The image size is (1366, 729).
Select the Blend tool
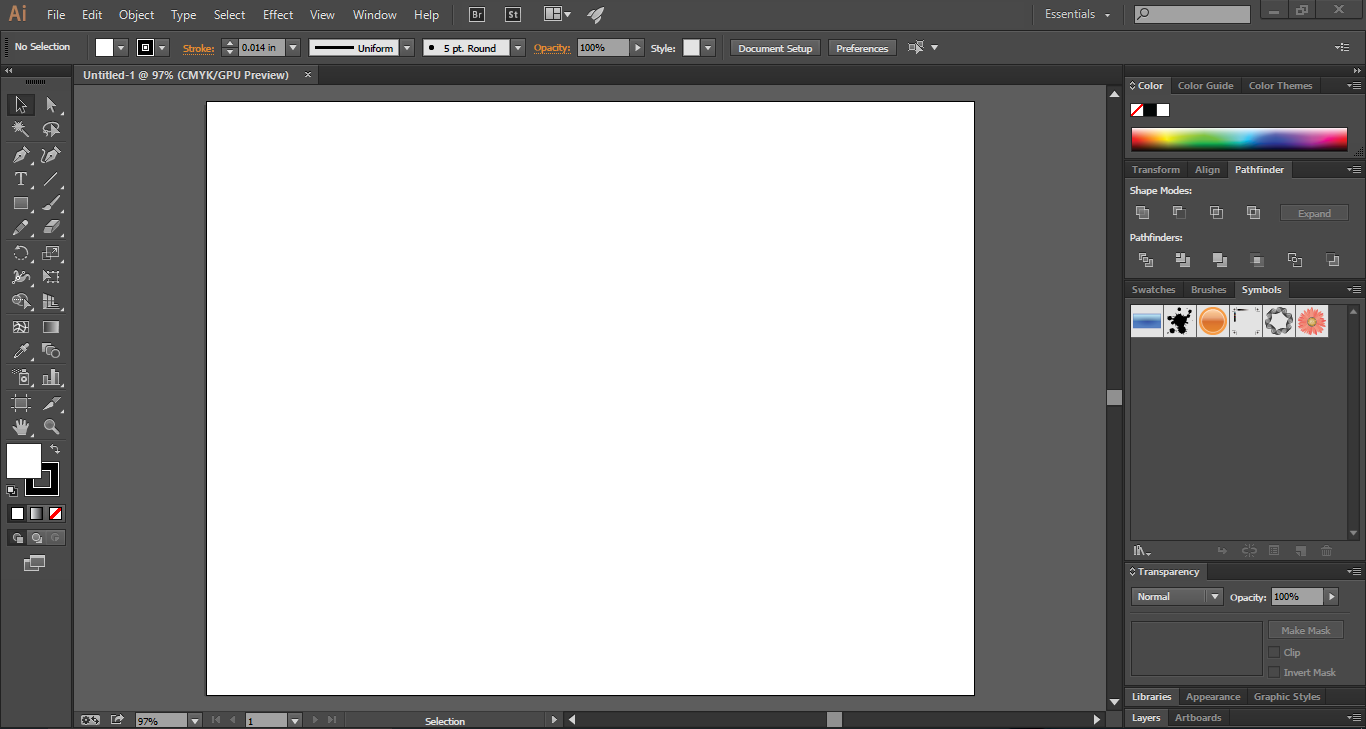click(x=52, y=351)
